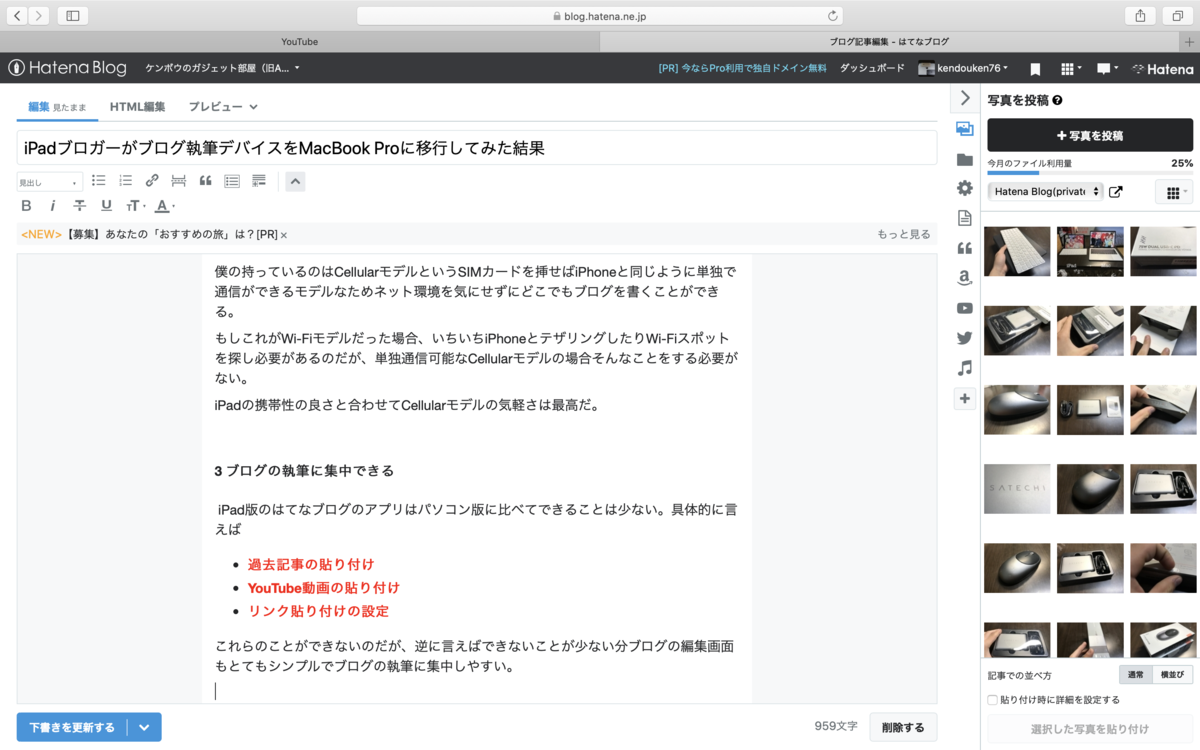Click 下書きを更新する button
Image resolution: width=1200 pixels, height=750 pixels.
coord(72,727)
